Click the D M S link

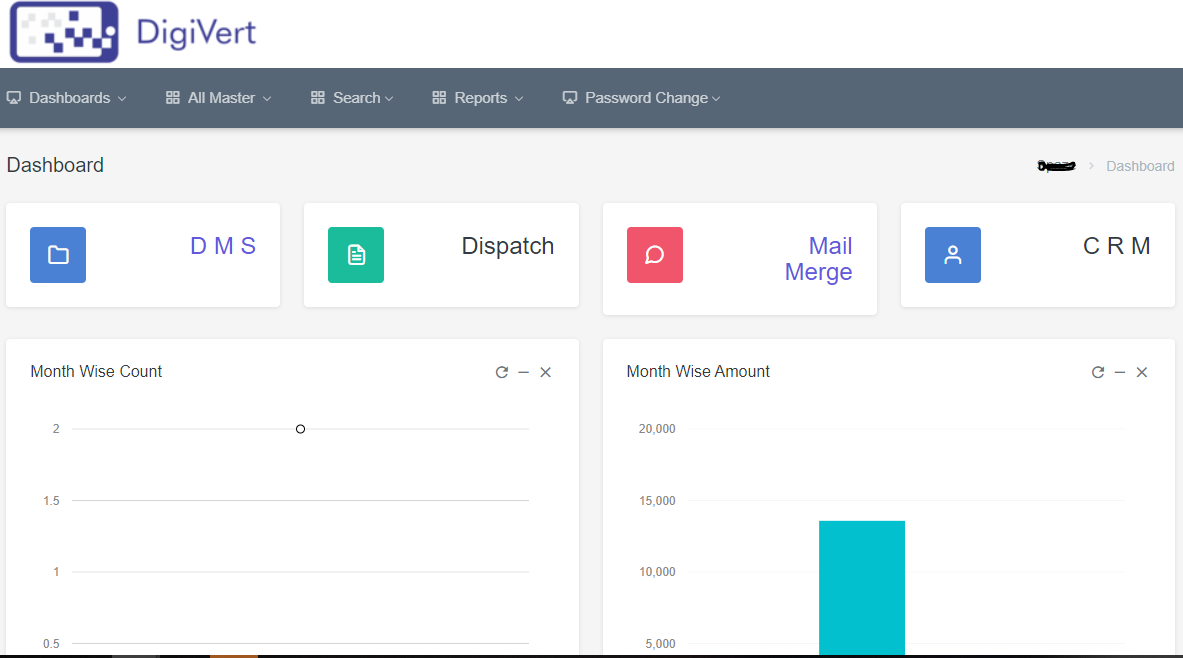click(223, 246)
